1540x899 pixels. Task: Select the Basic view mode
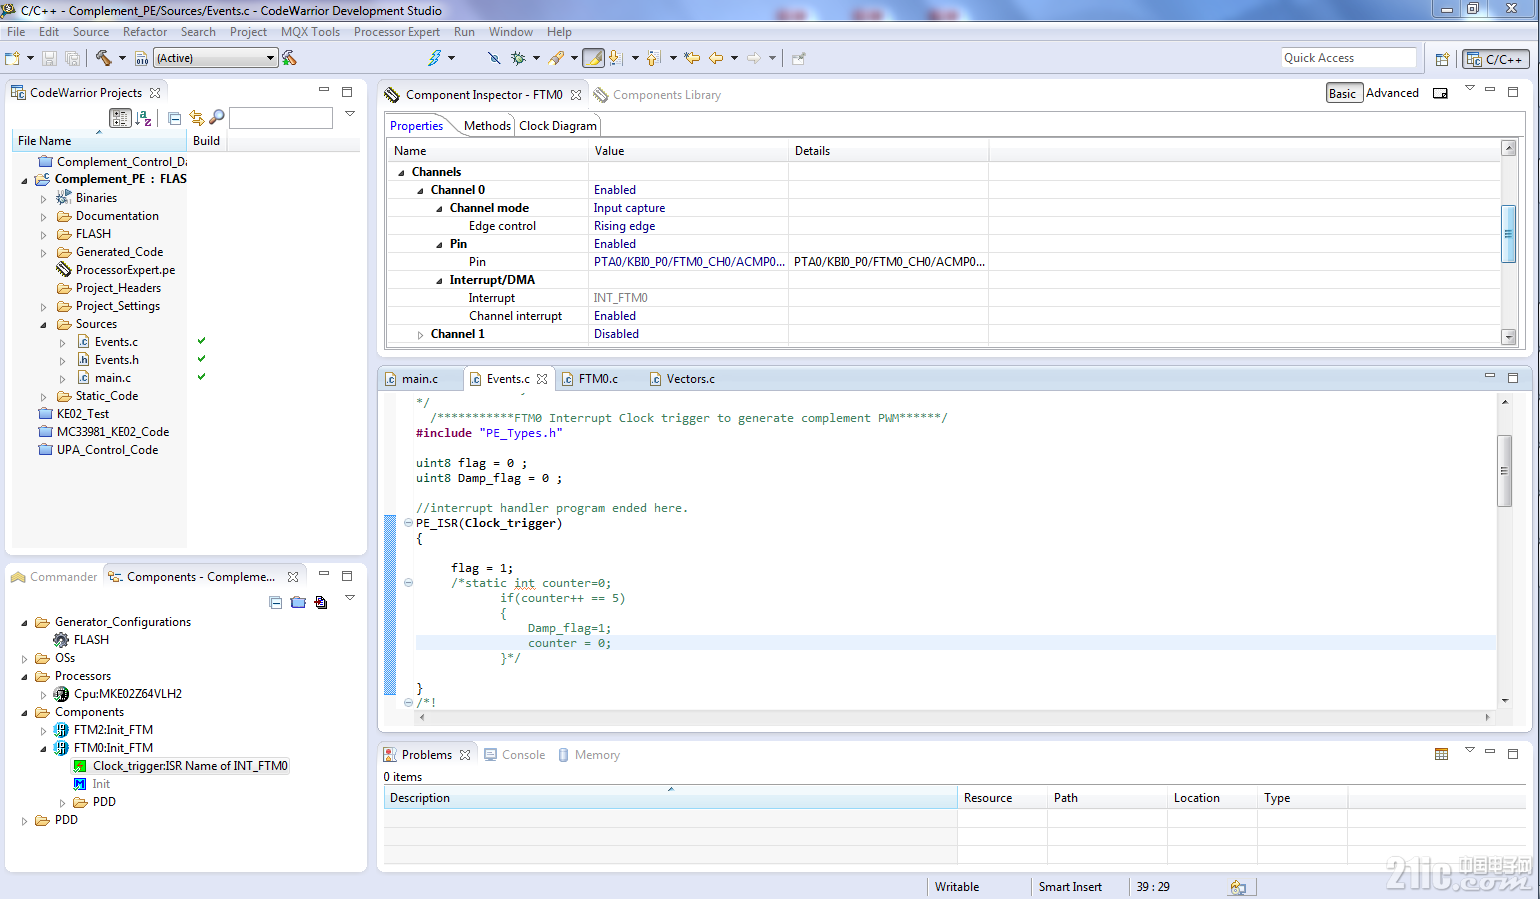(x=1343, y=93)
